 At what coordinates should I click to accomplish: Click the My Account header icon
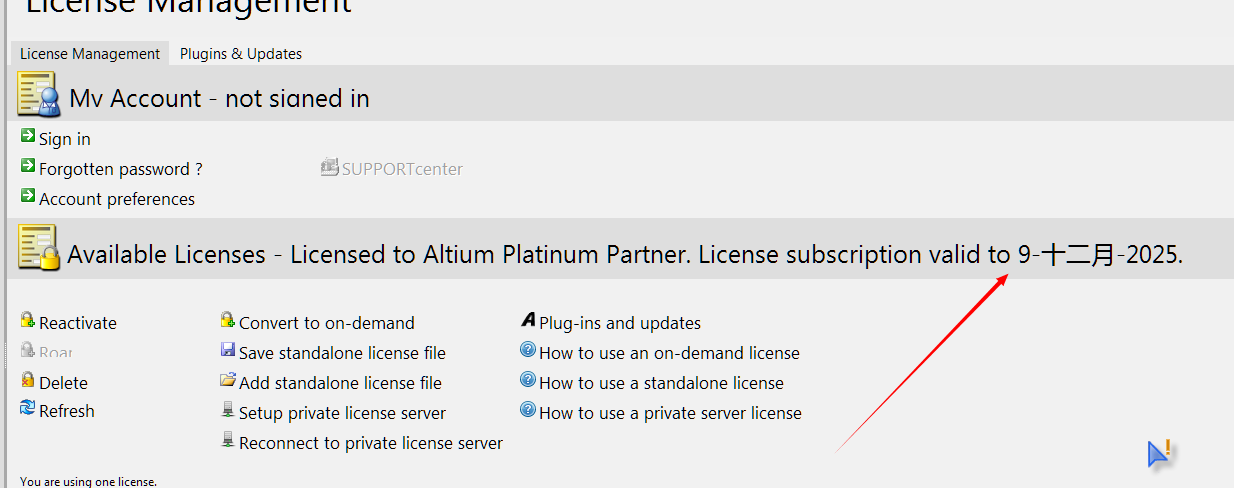click(x=37, y=96)
